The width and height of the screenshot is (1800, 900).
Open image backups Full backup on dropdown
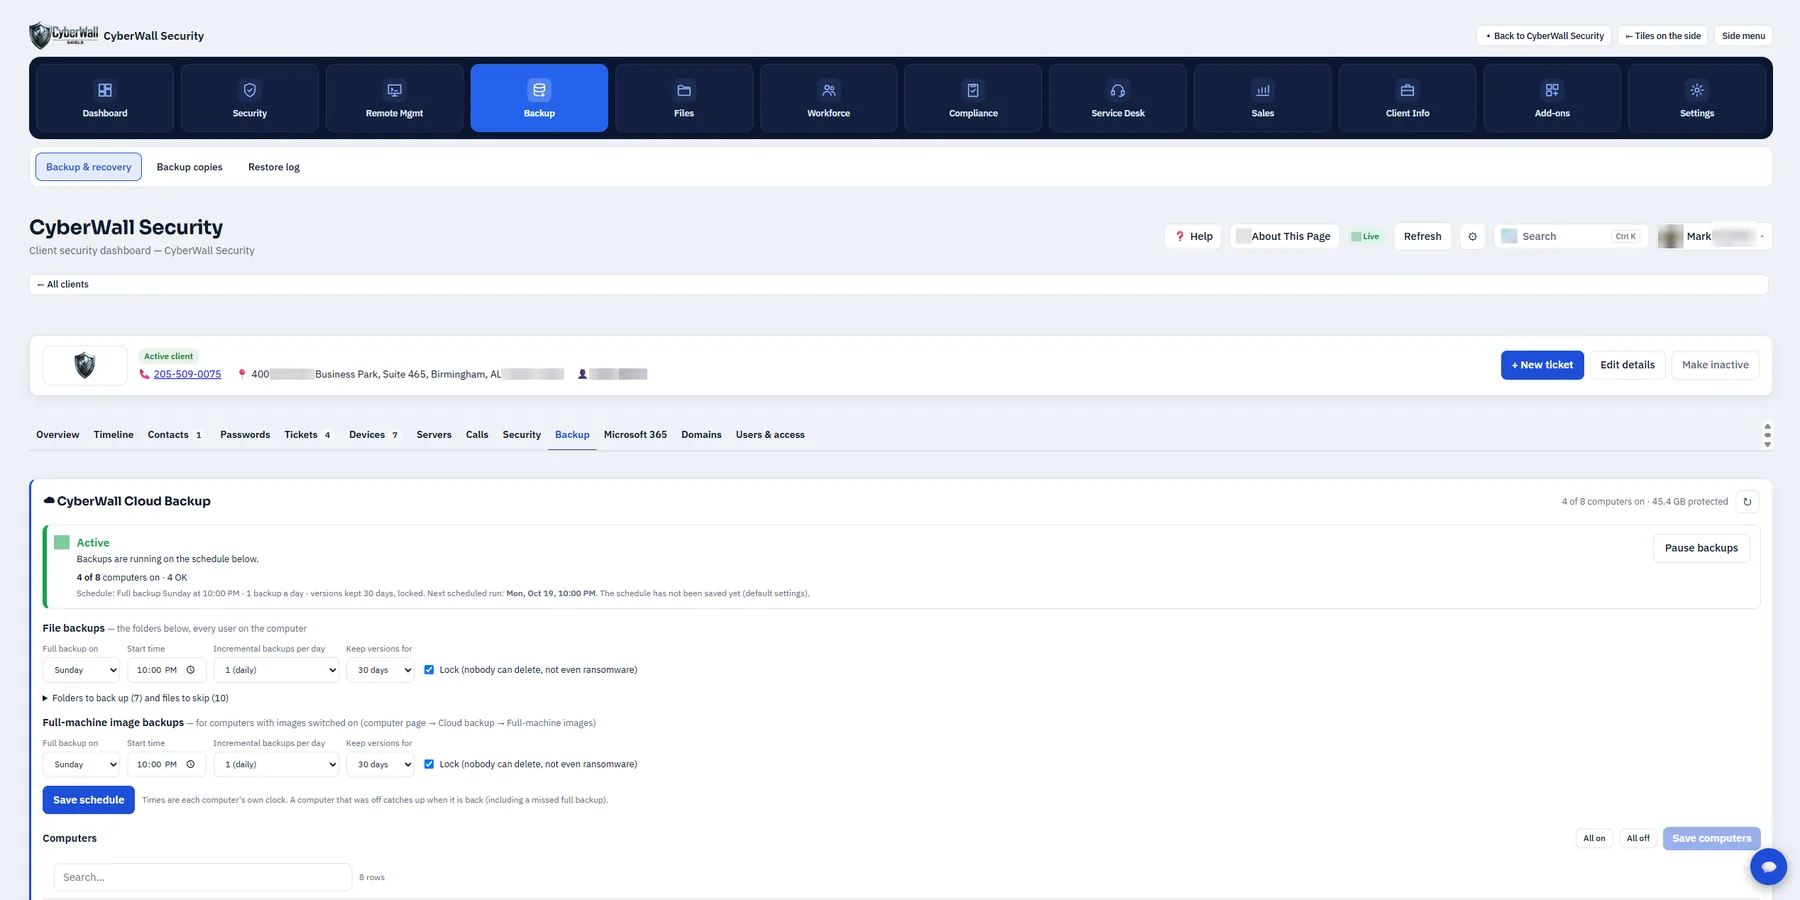[x=81, y=764]
